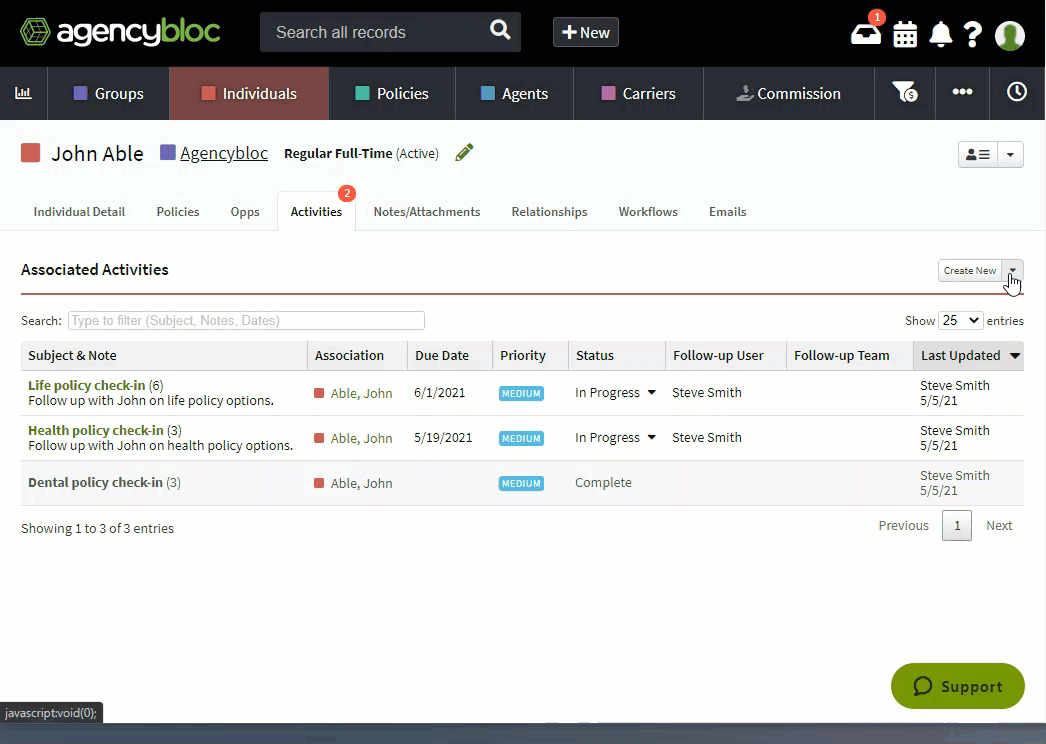Open the calendar icon in header

coord(905,34)
